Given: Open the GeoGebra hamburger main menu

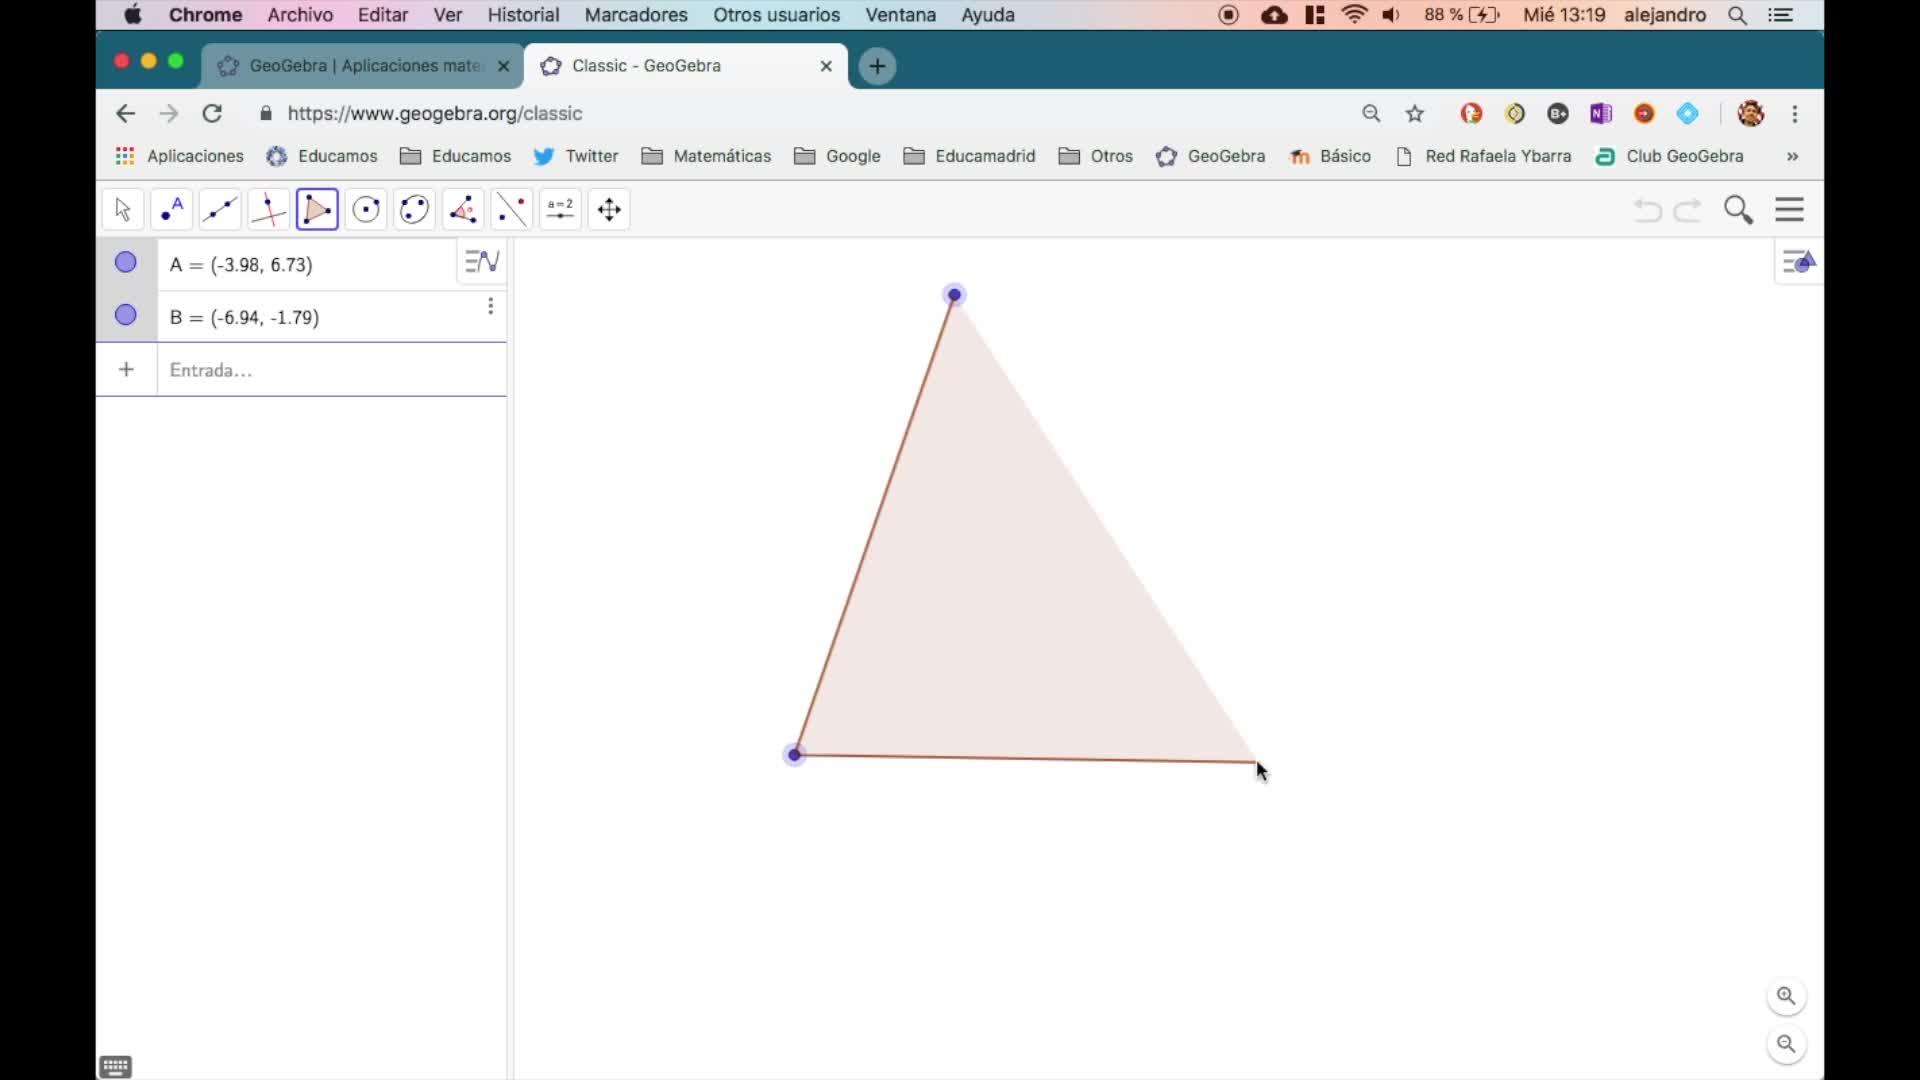Looking at the screenshot, I should tap(1789, 210).
